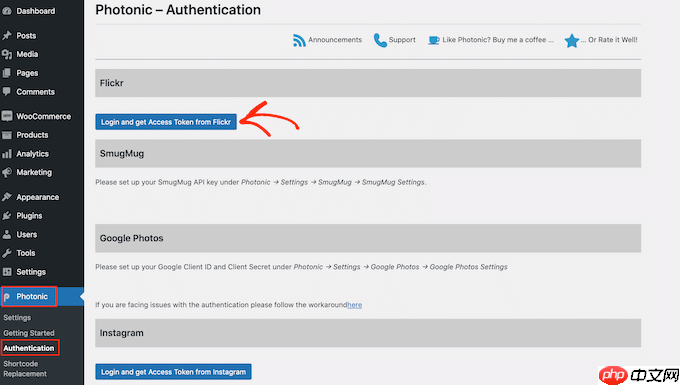Viewport: 680px width, 385px height.
Task: Go to the Media menu
Action: (27, 54)
